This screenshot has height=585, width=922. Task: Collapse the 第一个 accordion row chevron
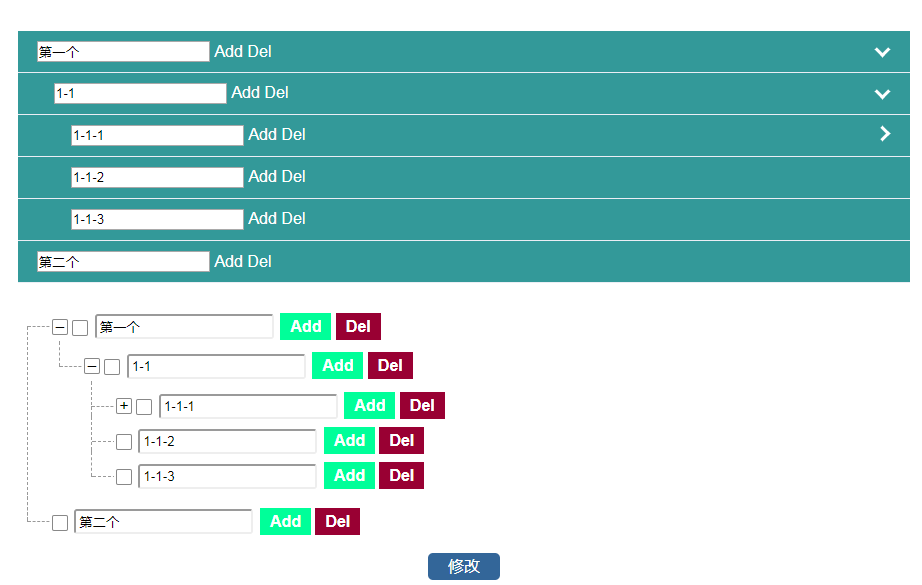coord(882,52)
